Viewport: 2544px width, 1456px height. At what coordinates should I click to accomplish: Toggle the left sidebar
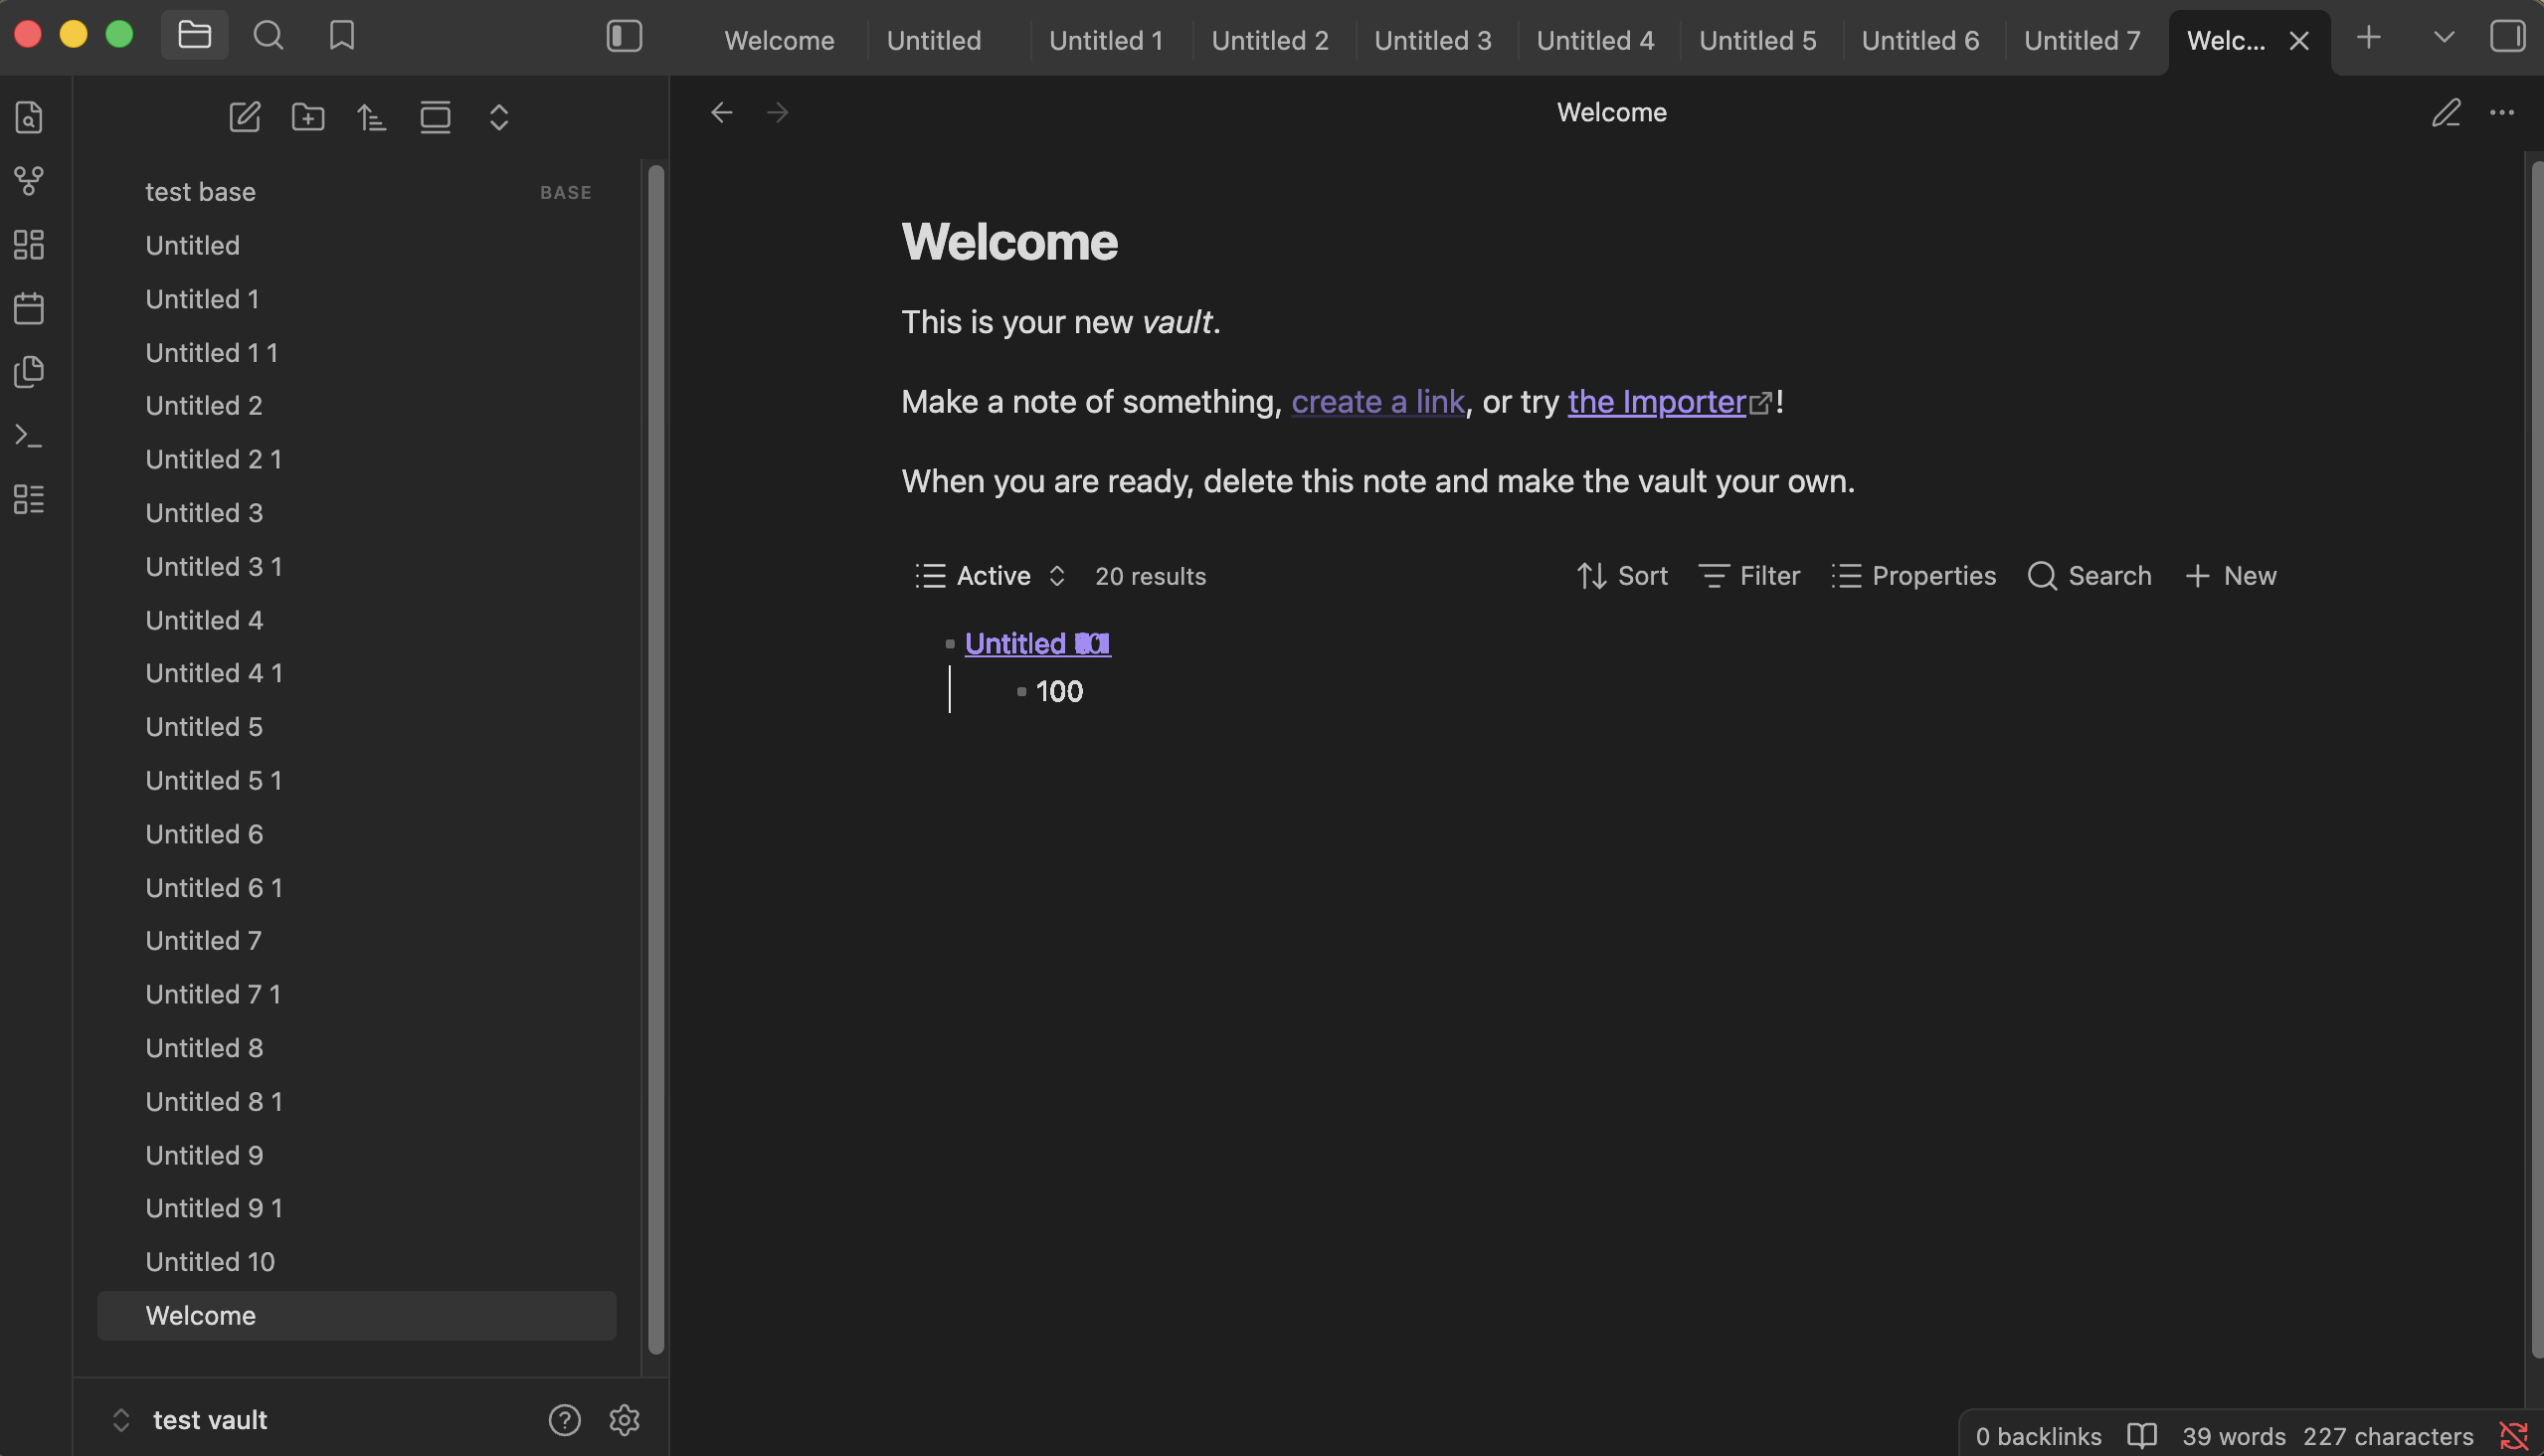pyautogui.click(x=624, y=36)
